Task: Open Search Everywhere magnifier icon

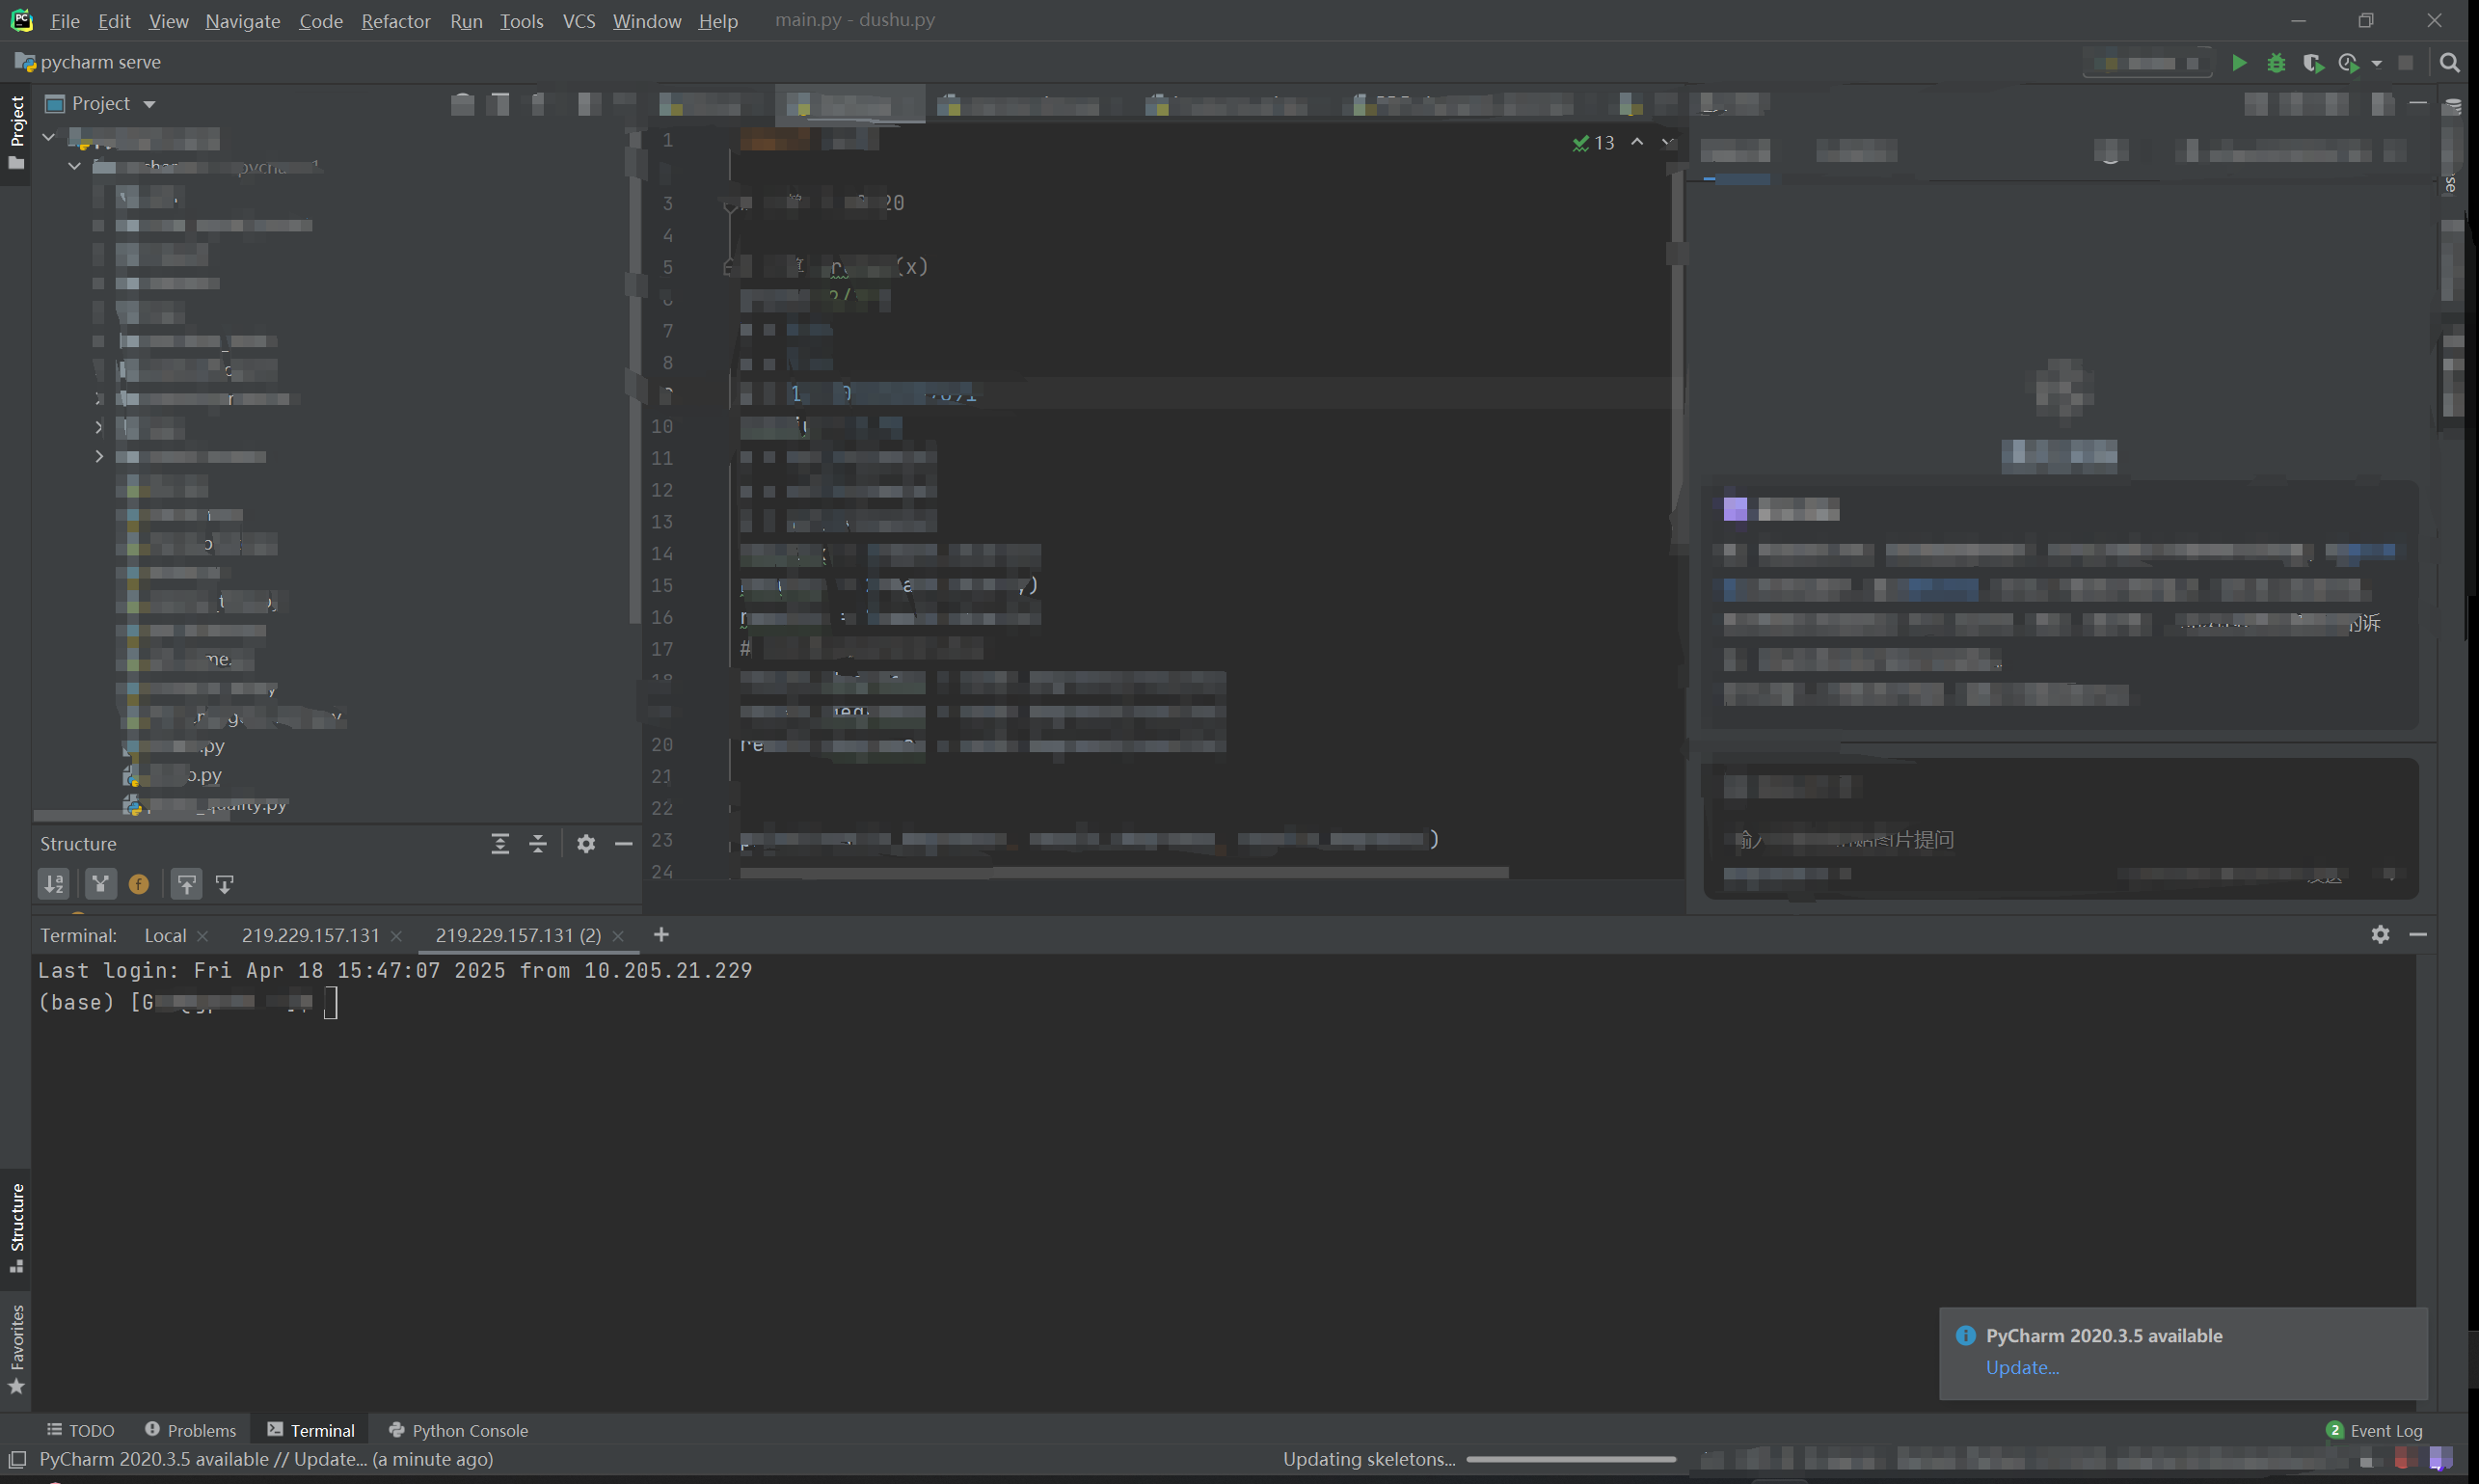Action: pos(2449,63)
